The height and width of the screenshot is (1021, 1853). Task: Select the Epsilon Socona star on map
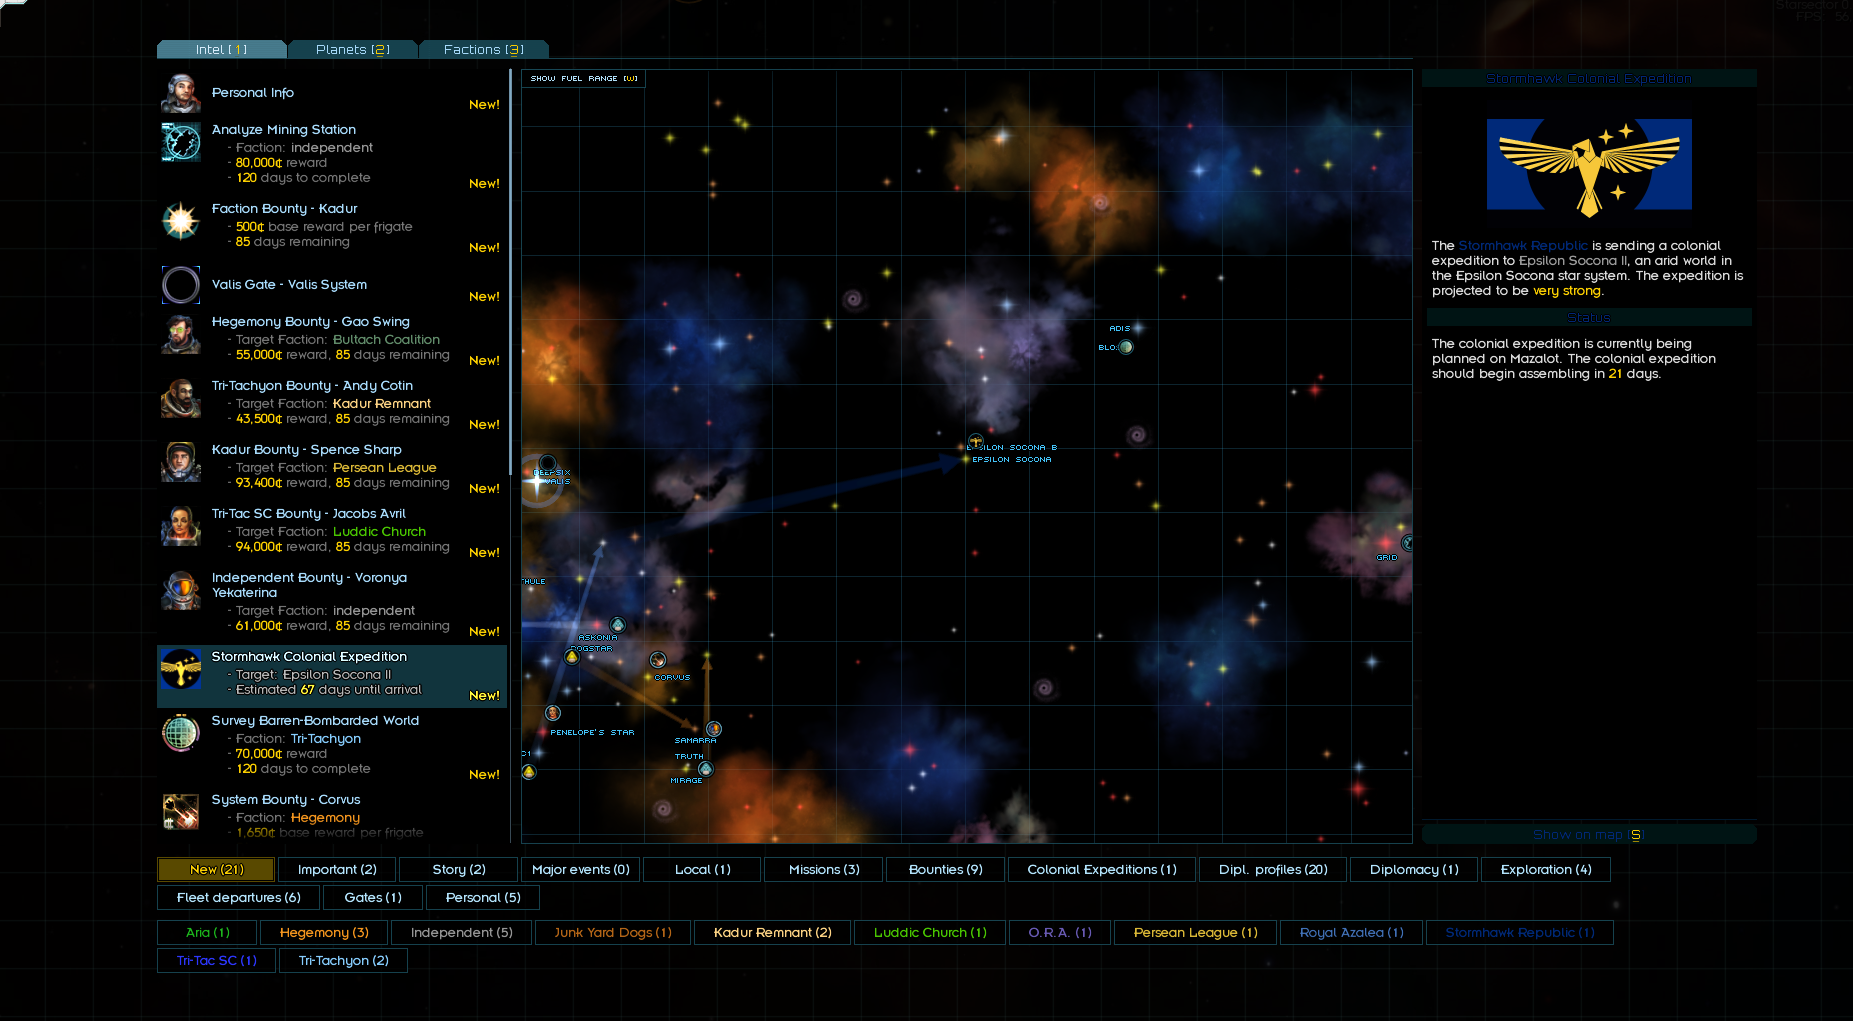coord(966,459)
